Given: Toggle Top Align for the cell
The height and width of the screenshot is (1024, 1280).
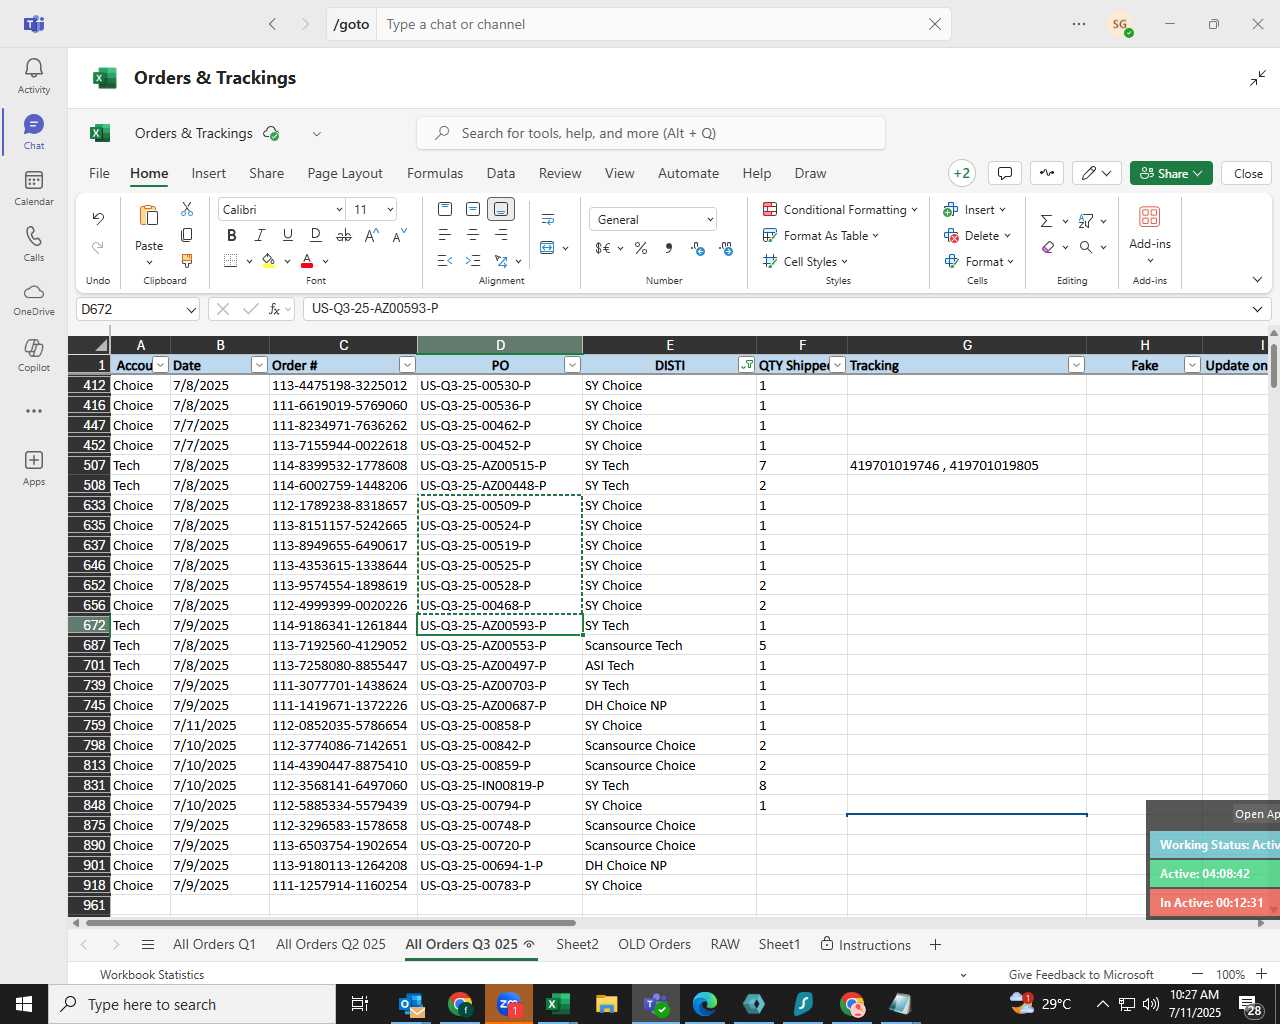Looking at the screenshot, I should pyautogui.click(x=445, y=209).
